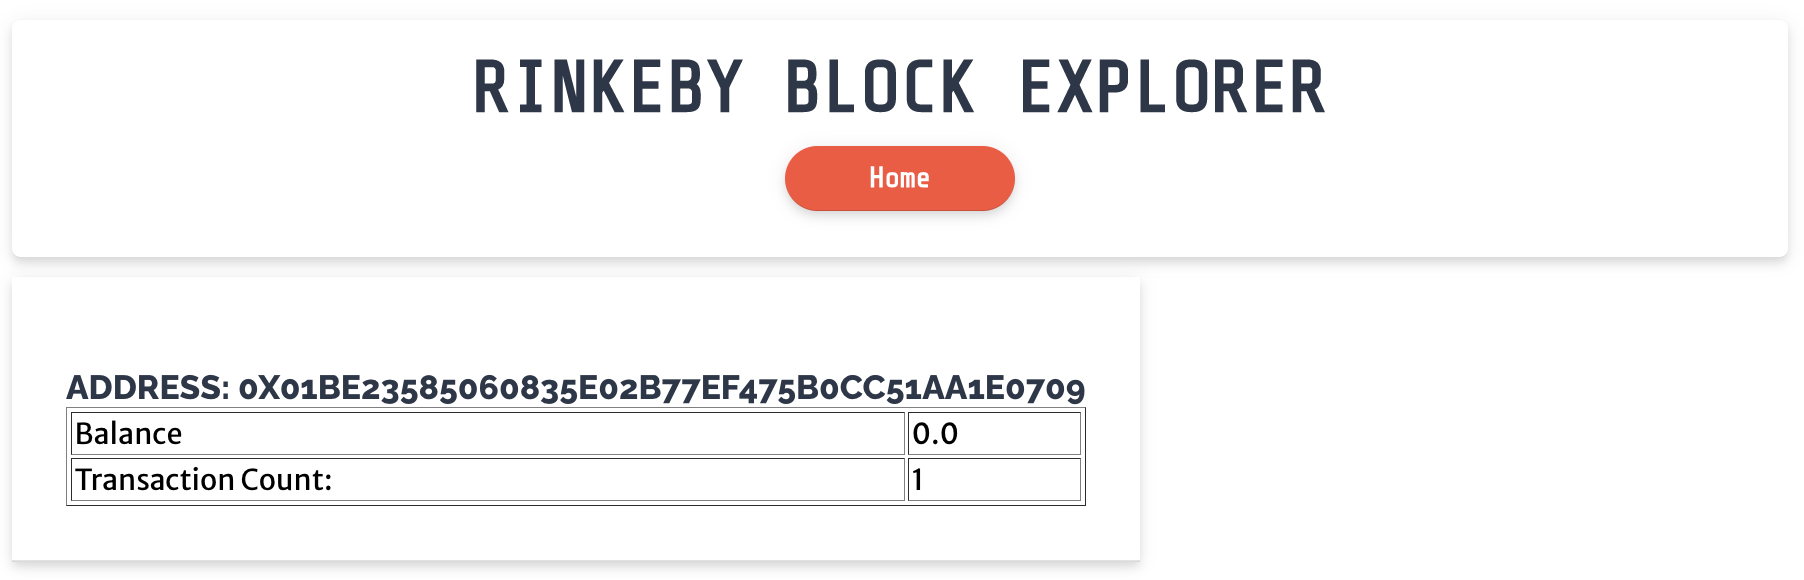Click the Balance value 0.0

click(934, 434)
